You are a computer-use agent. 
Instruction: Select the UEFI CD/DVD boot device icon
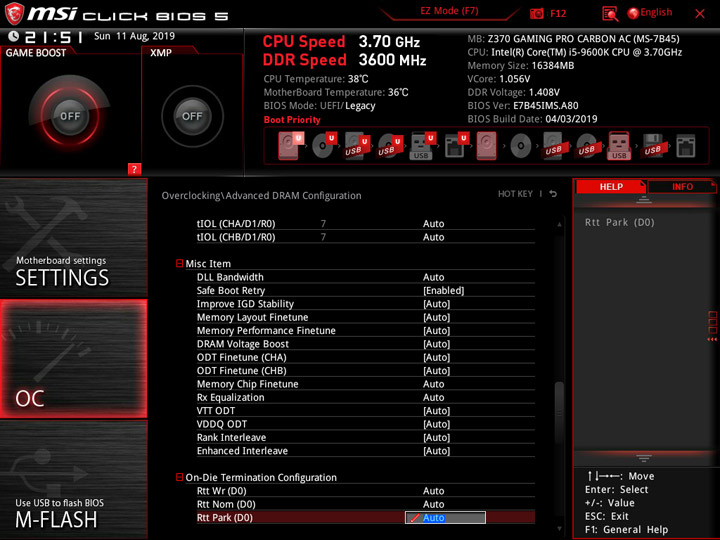click(324, 145)
